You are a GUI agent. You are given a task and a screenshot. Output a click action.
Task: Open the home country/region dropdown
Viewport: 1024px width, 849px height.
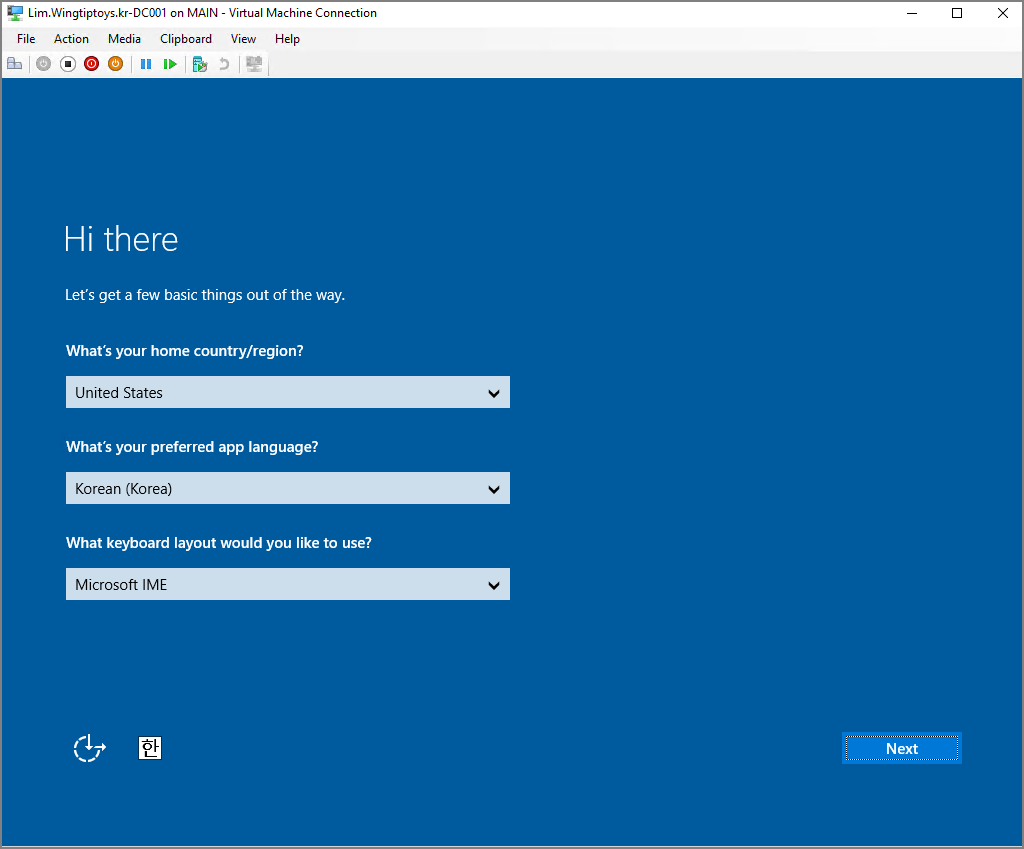click(287, 392)
